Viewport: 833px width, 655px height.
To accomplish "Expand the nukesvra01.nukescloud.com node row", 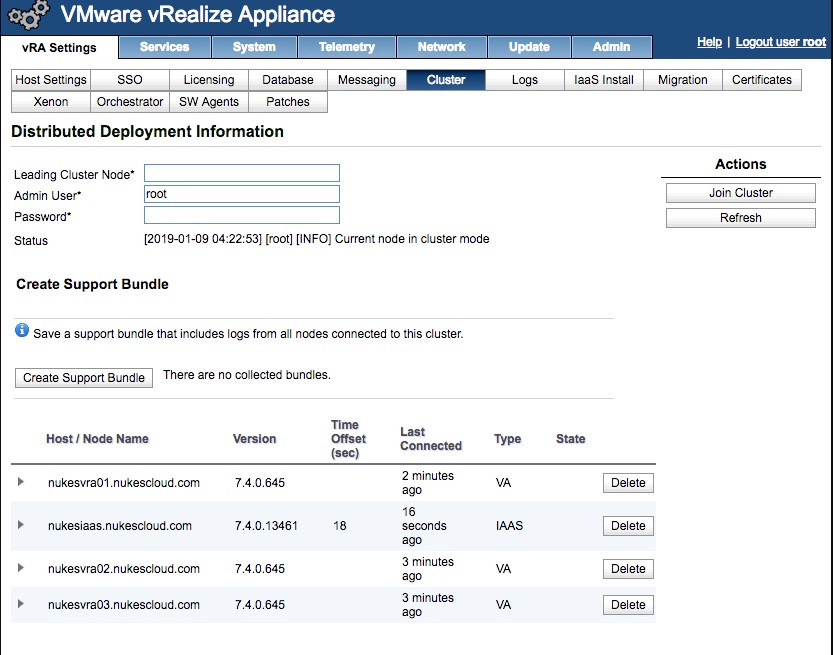I will [x=21, y=482].
